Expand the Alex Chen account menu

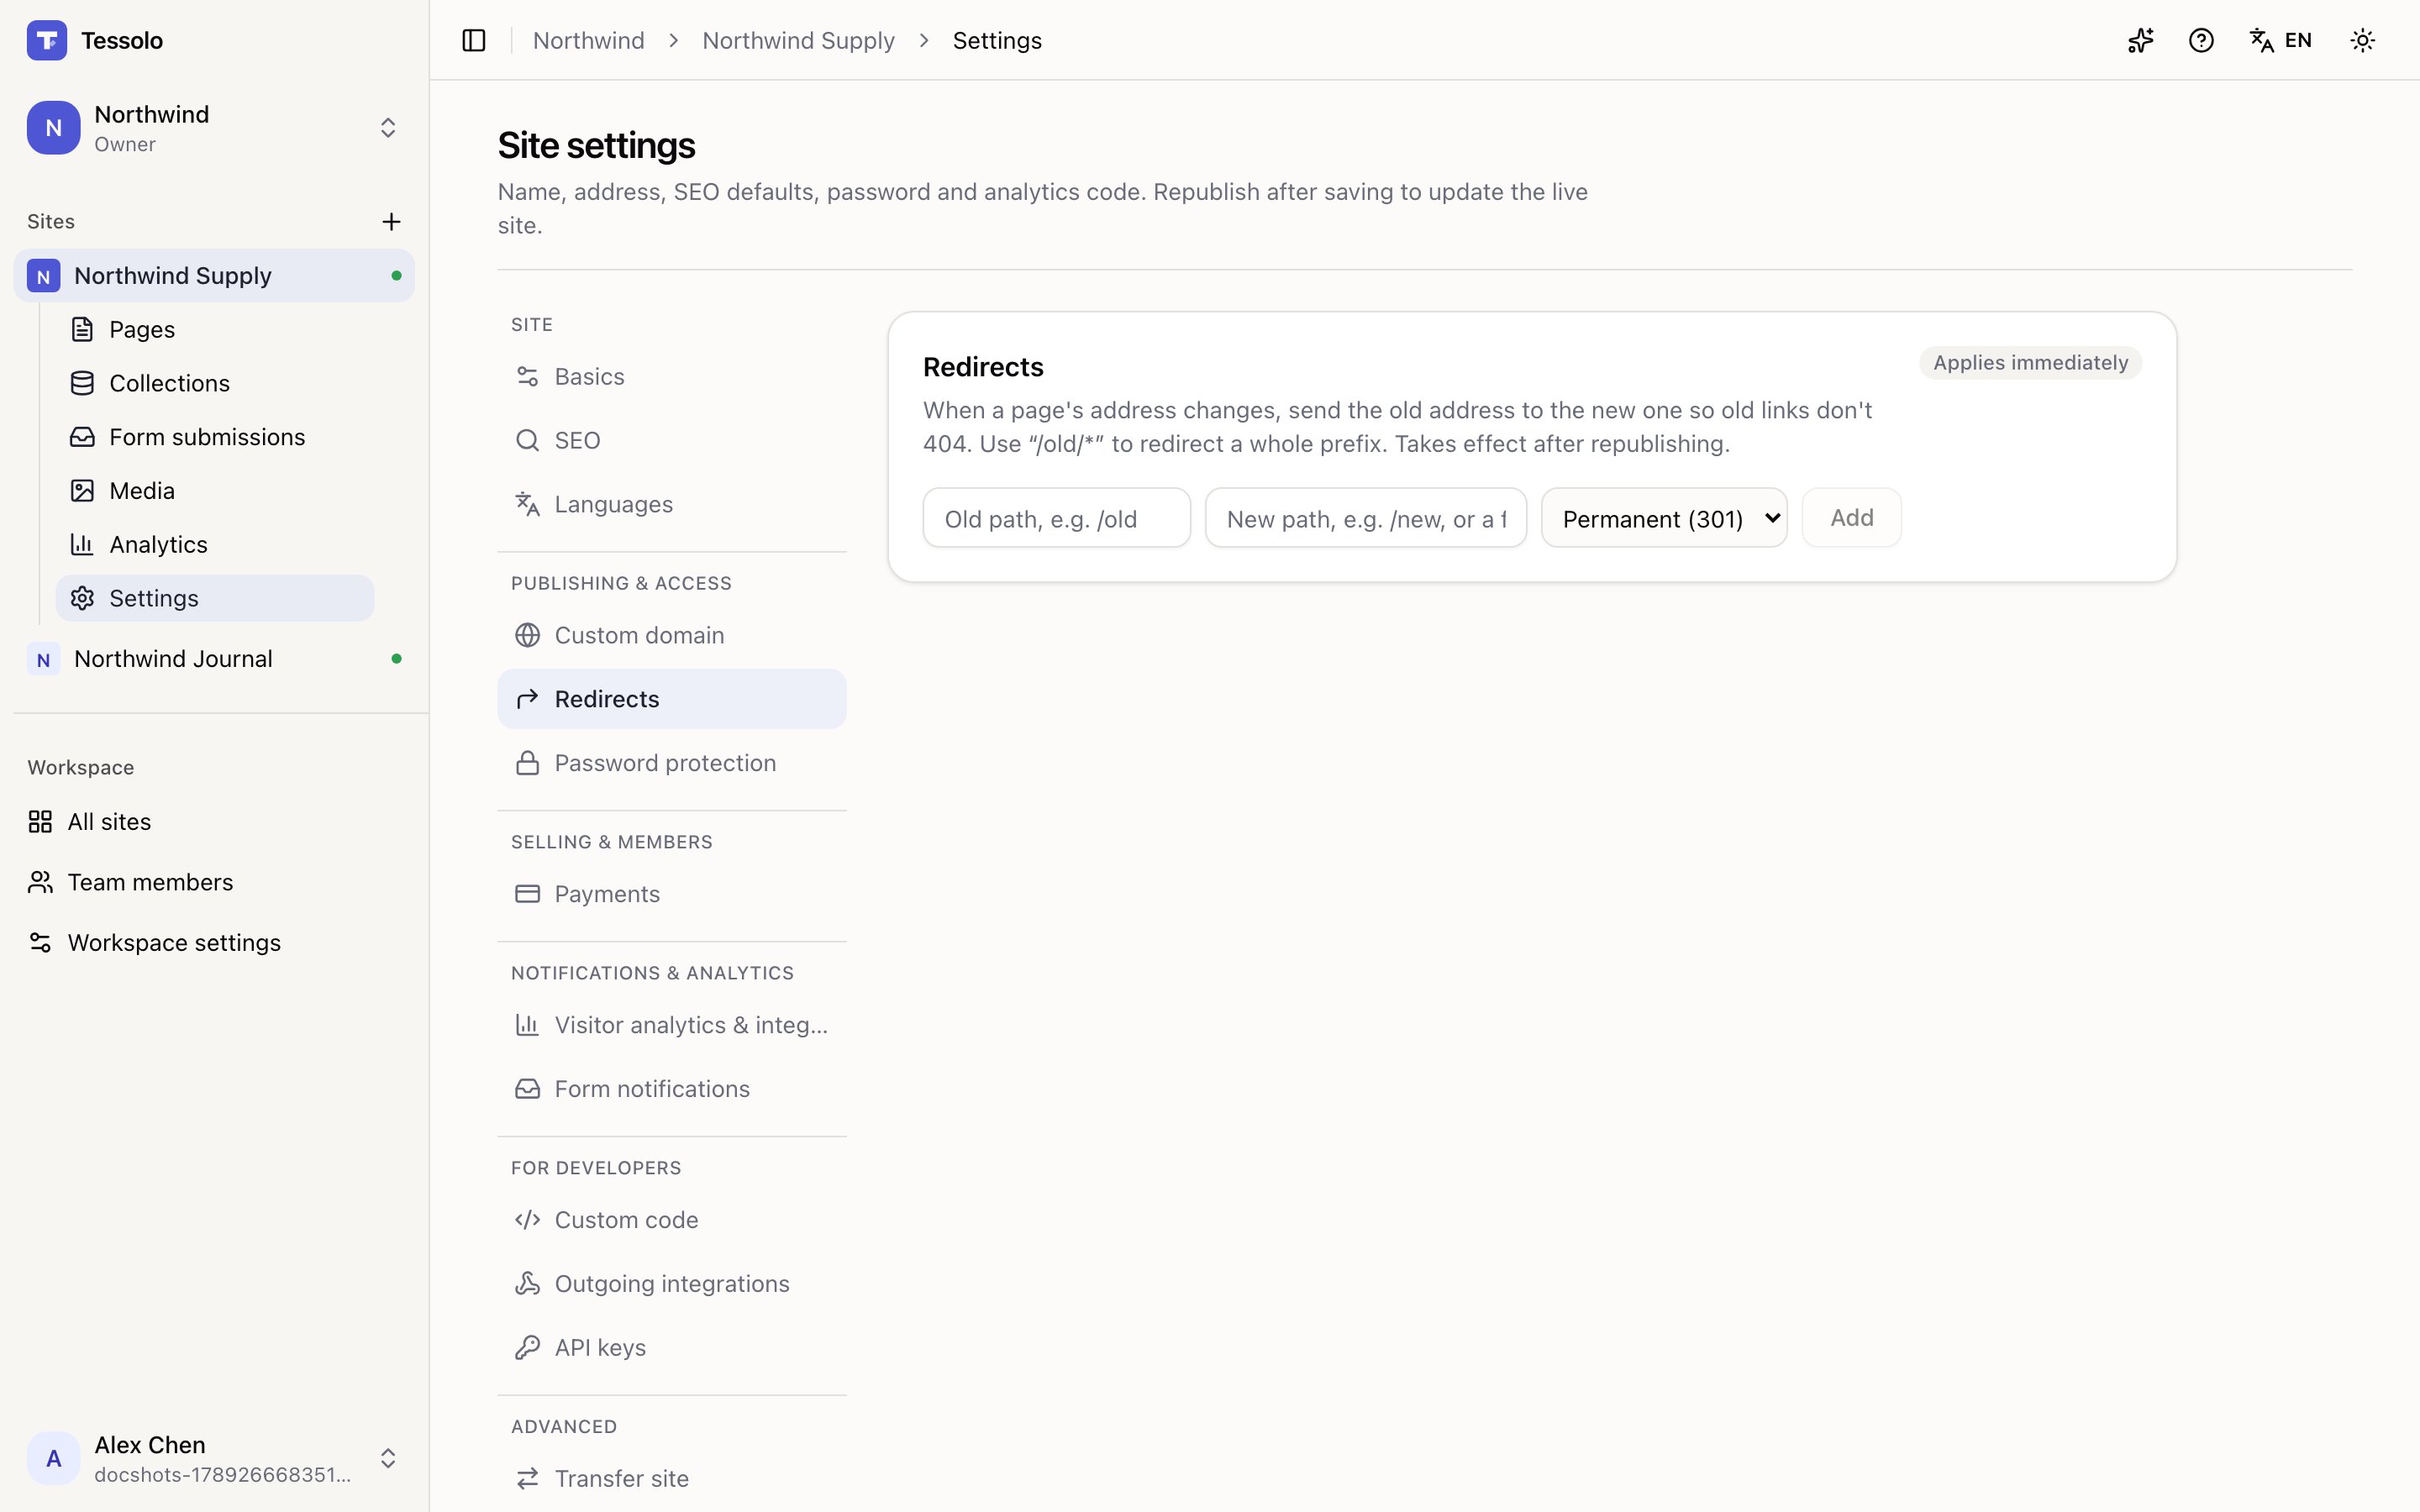[214, 1458]
